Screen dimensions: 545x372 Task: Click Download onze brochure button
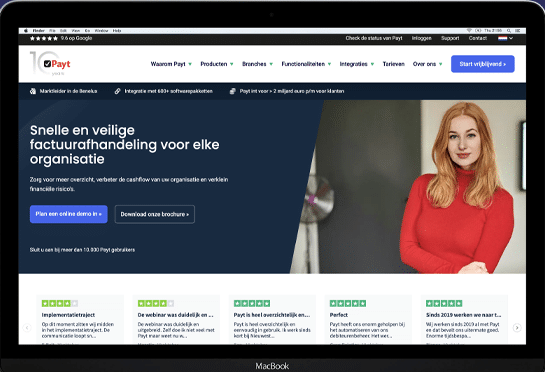[x=155, y=214]
